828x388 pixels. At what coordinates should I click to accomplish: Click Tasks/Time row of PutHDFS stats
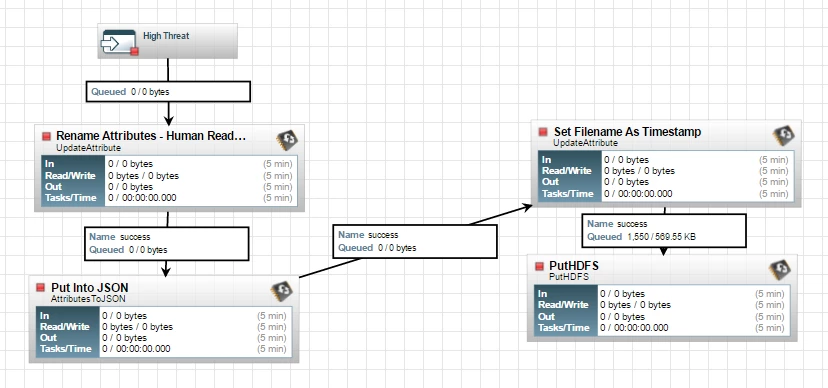point(662,328)
